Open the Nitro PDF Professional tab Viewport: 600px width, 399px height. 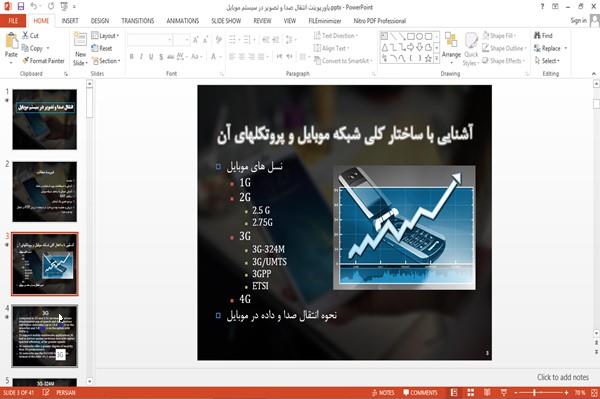[x=380, y=21]
